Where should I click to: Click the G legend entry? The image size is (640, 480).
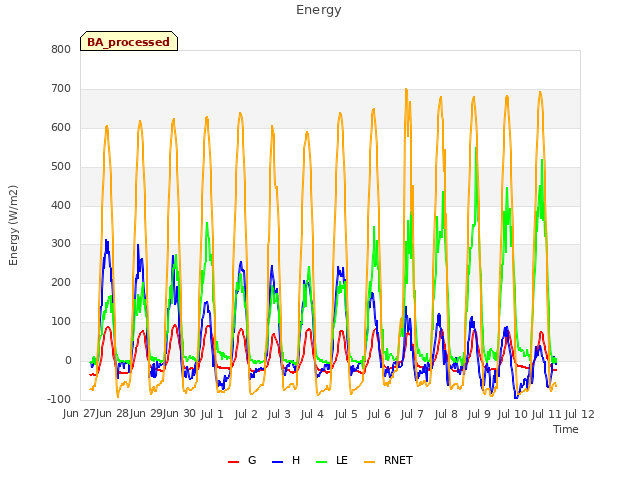point(242,460)
